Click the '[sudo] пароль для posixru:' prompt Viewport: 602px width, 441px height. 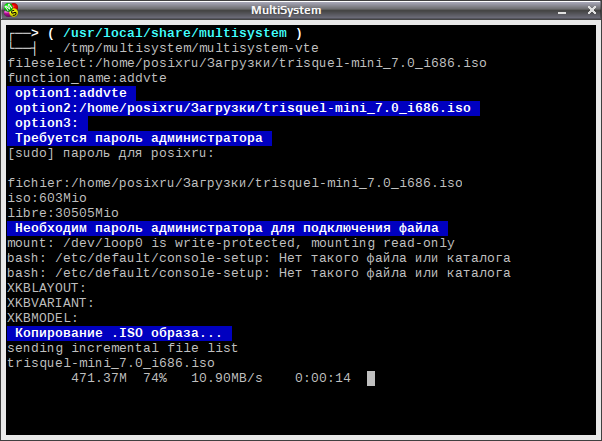coord(111,153)
